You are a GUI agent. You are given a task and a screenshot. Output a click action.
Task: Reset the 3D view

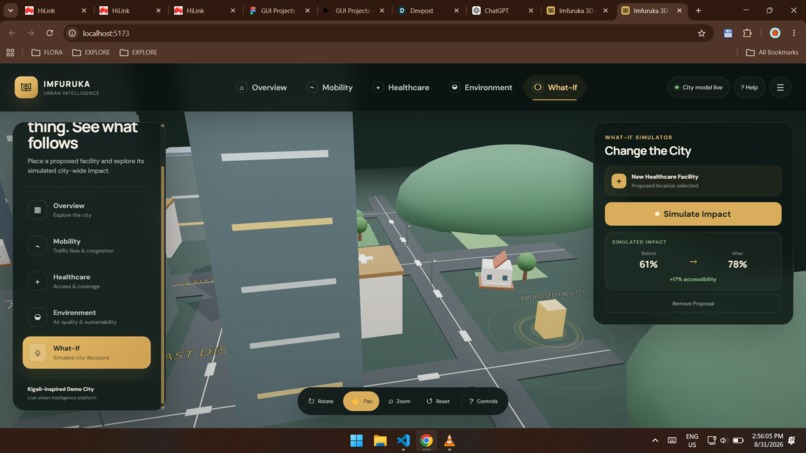coord(438,401)
